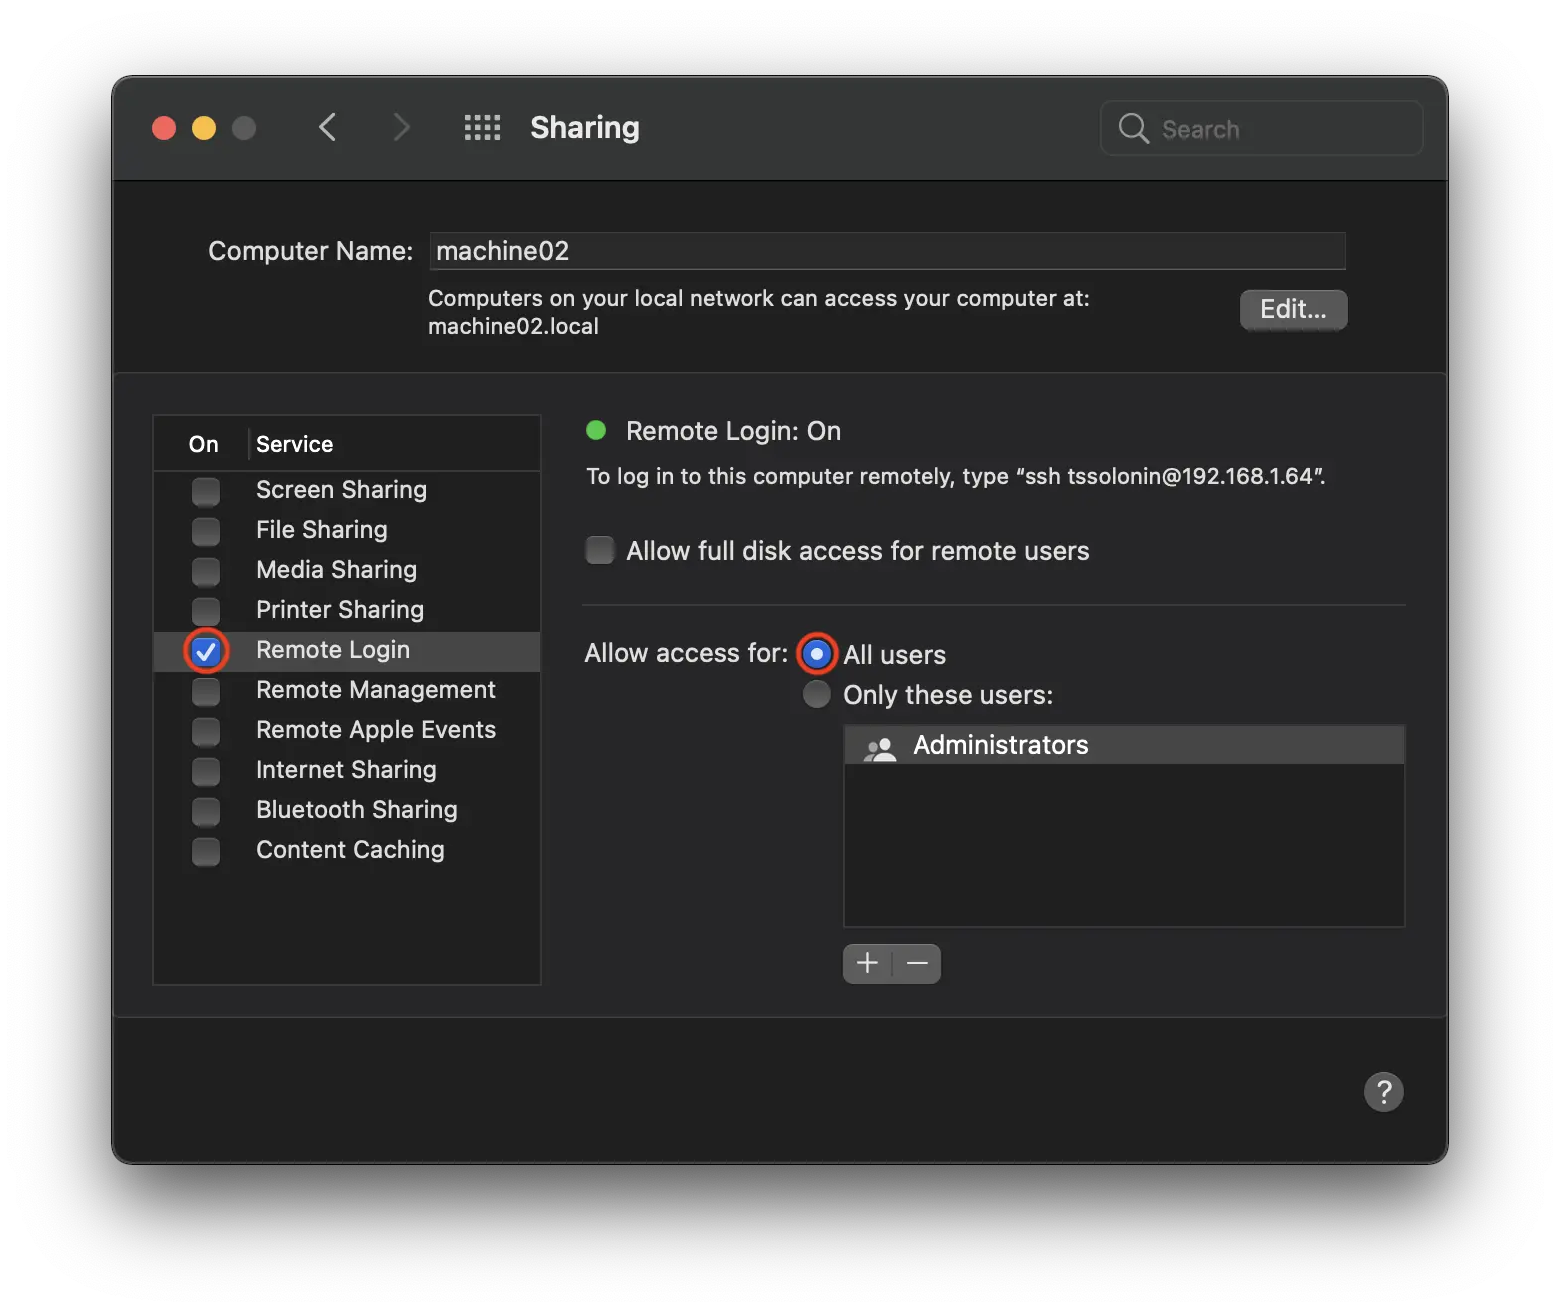Select the Remote Management service row
The image size is (1560, 1312).
tap(375, 690)
